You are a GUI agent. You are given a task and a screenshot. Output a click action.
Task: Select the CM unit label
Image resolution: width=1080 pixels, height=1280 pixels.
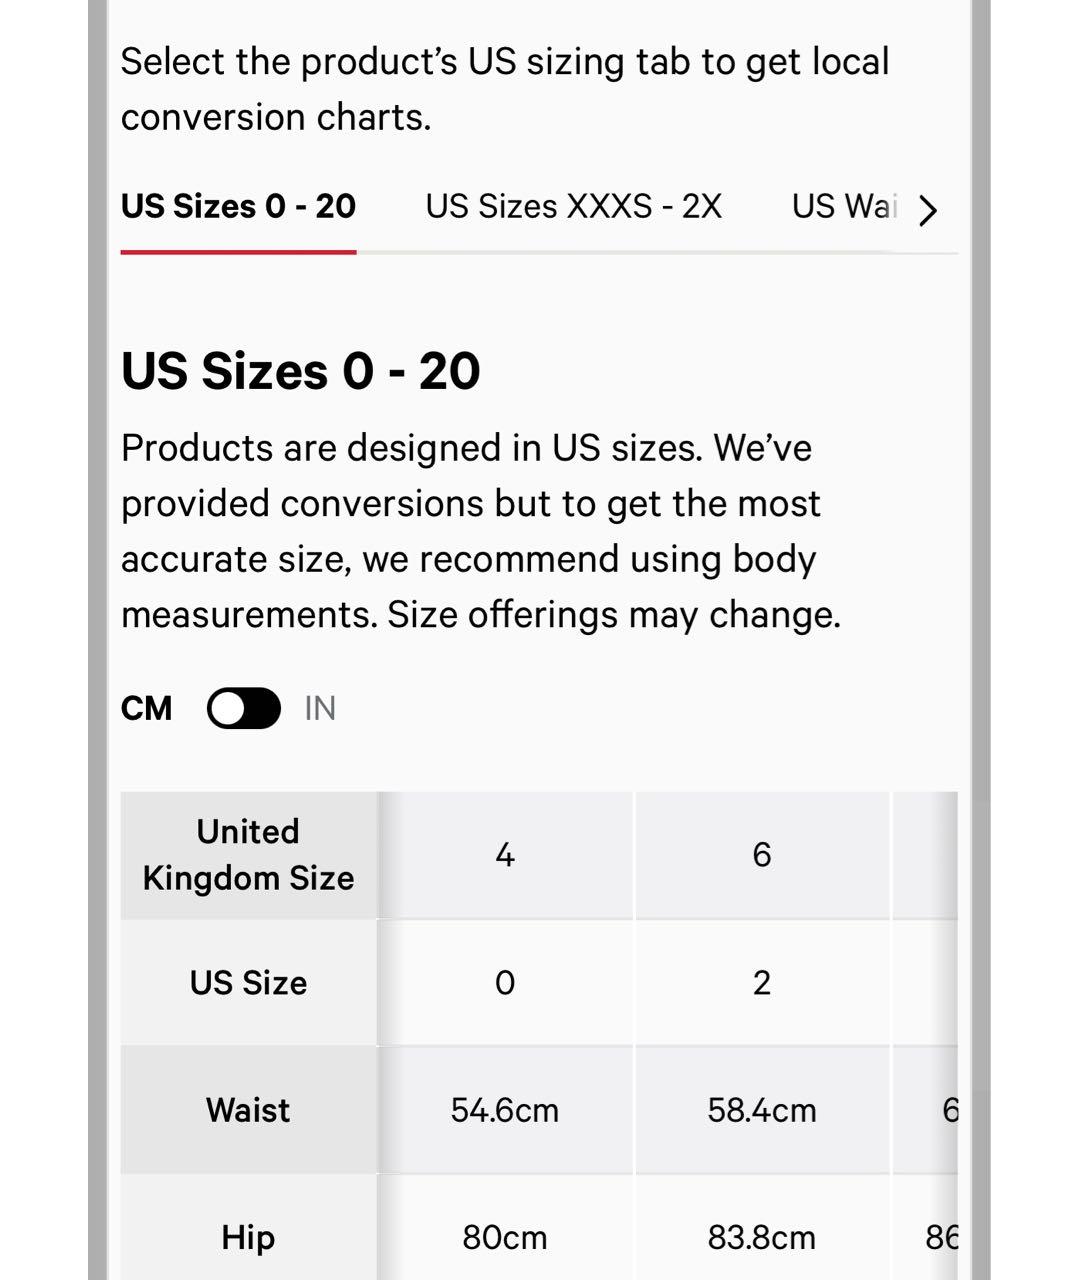point(146,708)
